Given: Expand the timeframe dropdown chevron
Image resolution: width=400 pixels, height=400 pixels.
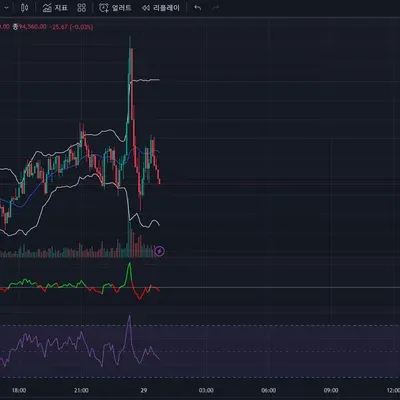Looking at the screenshot, I should (6, 8).
